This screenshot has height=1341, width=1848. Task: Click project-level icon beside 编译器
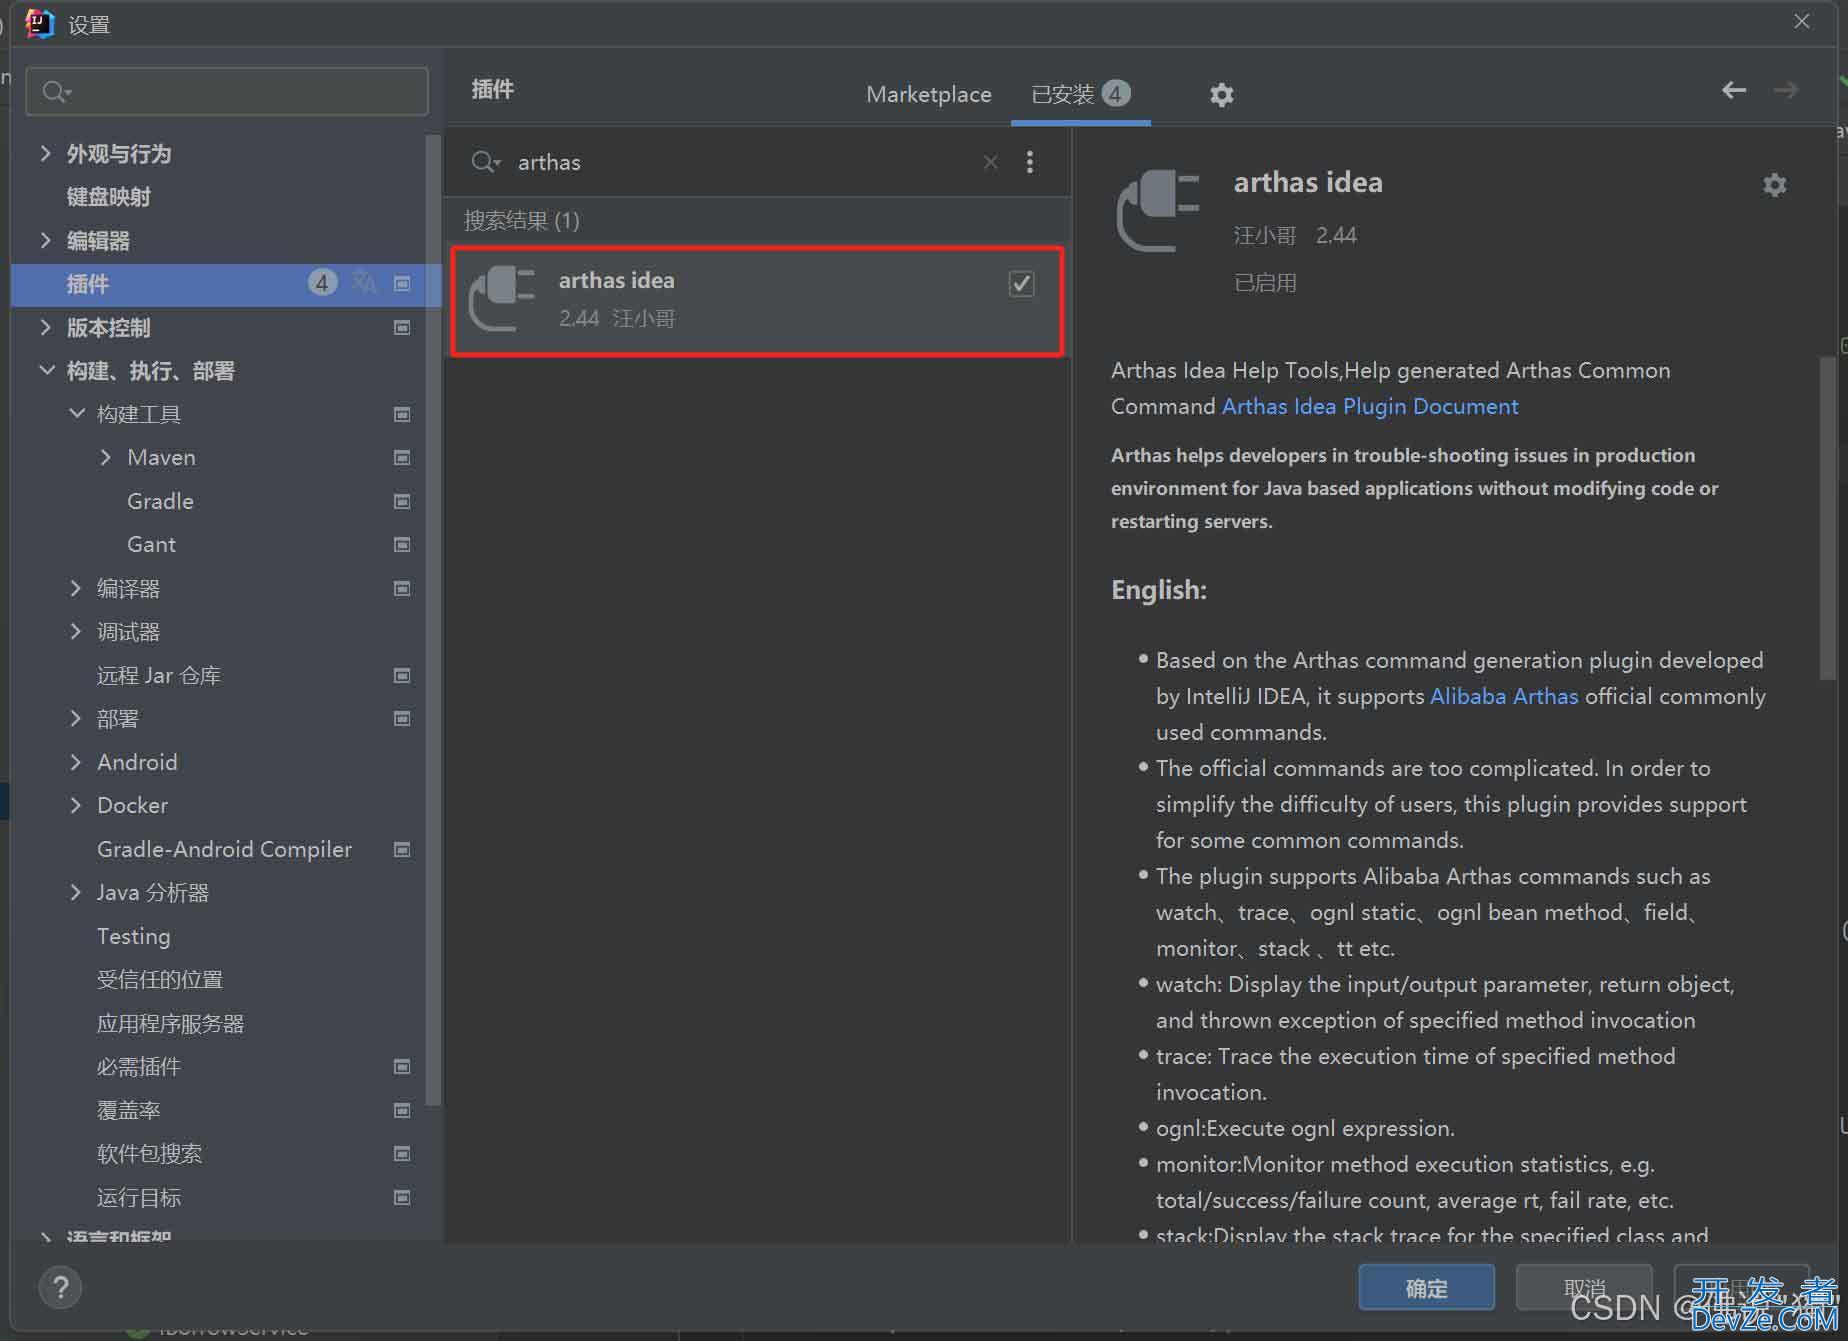(402, 589)
